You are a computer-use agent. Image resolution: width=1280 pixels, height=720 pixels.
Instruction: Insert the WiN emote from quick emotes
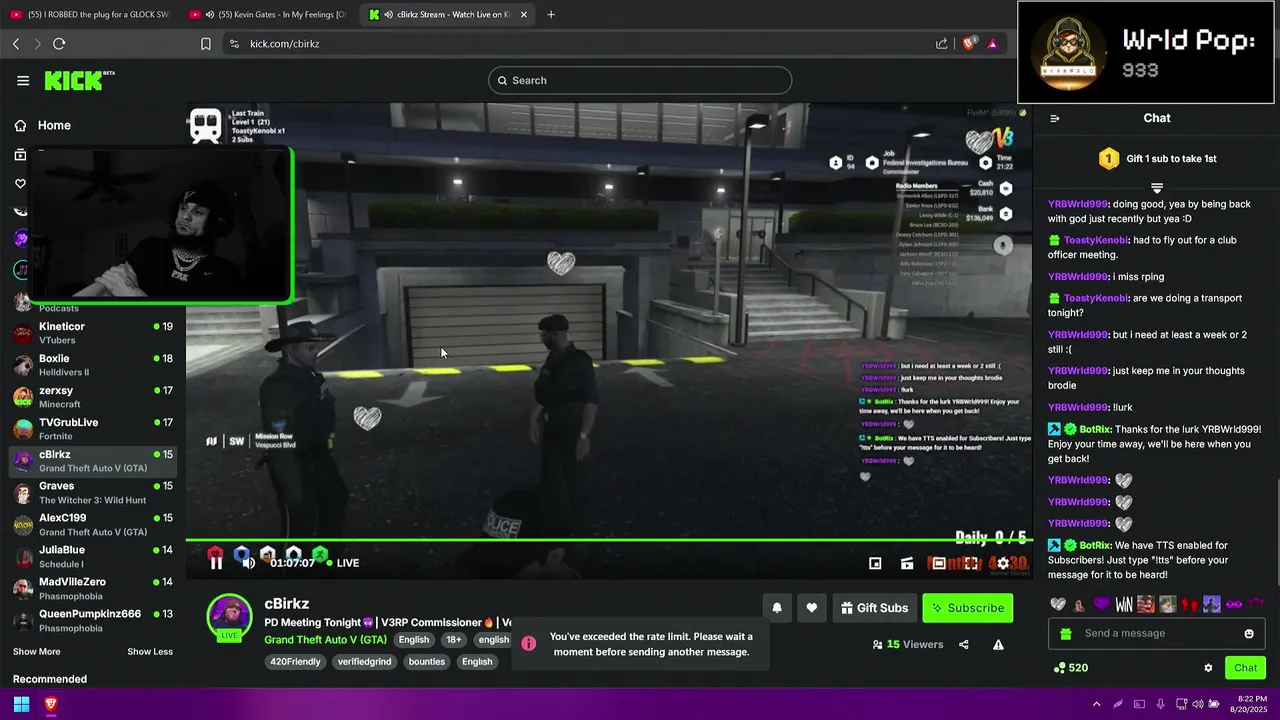(x=1124, y=605)
